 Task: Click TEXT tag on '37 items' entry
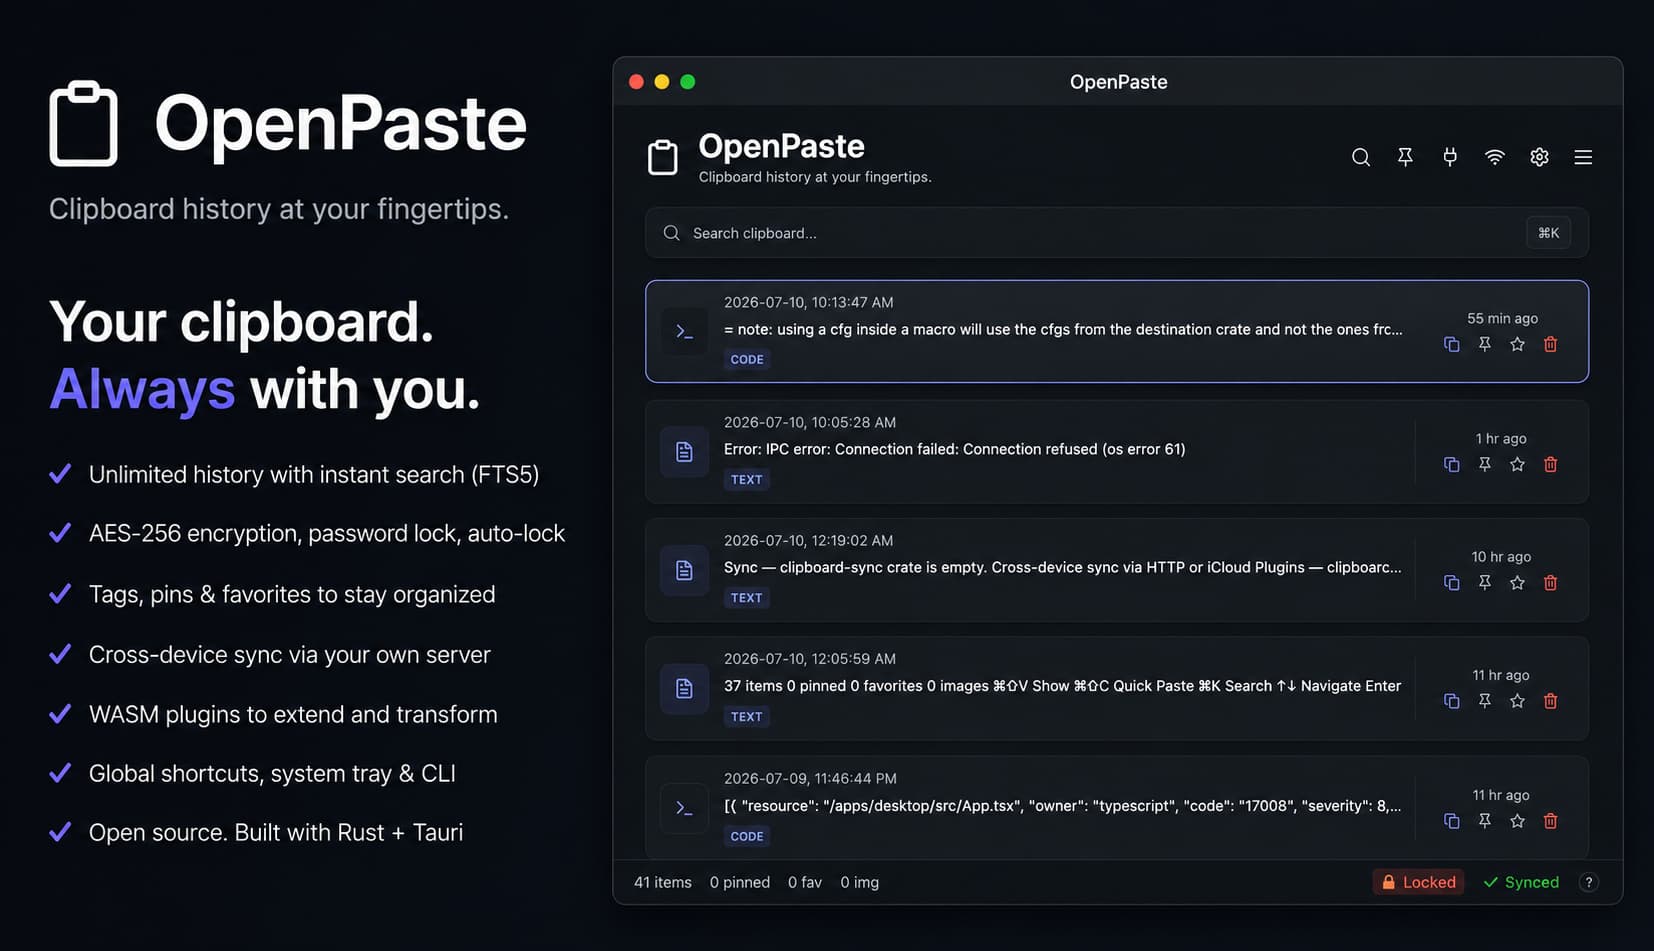746,716
